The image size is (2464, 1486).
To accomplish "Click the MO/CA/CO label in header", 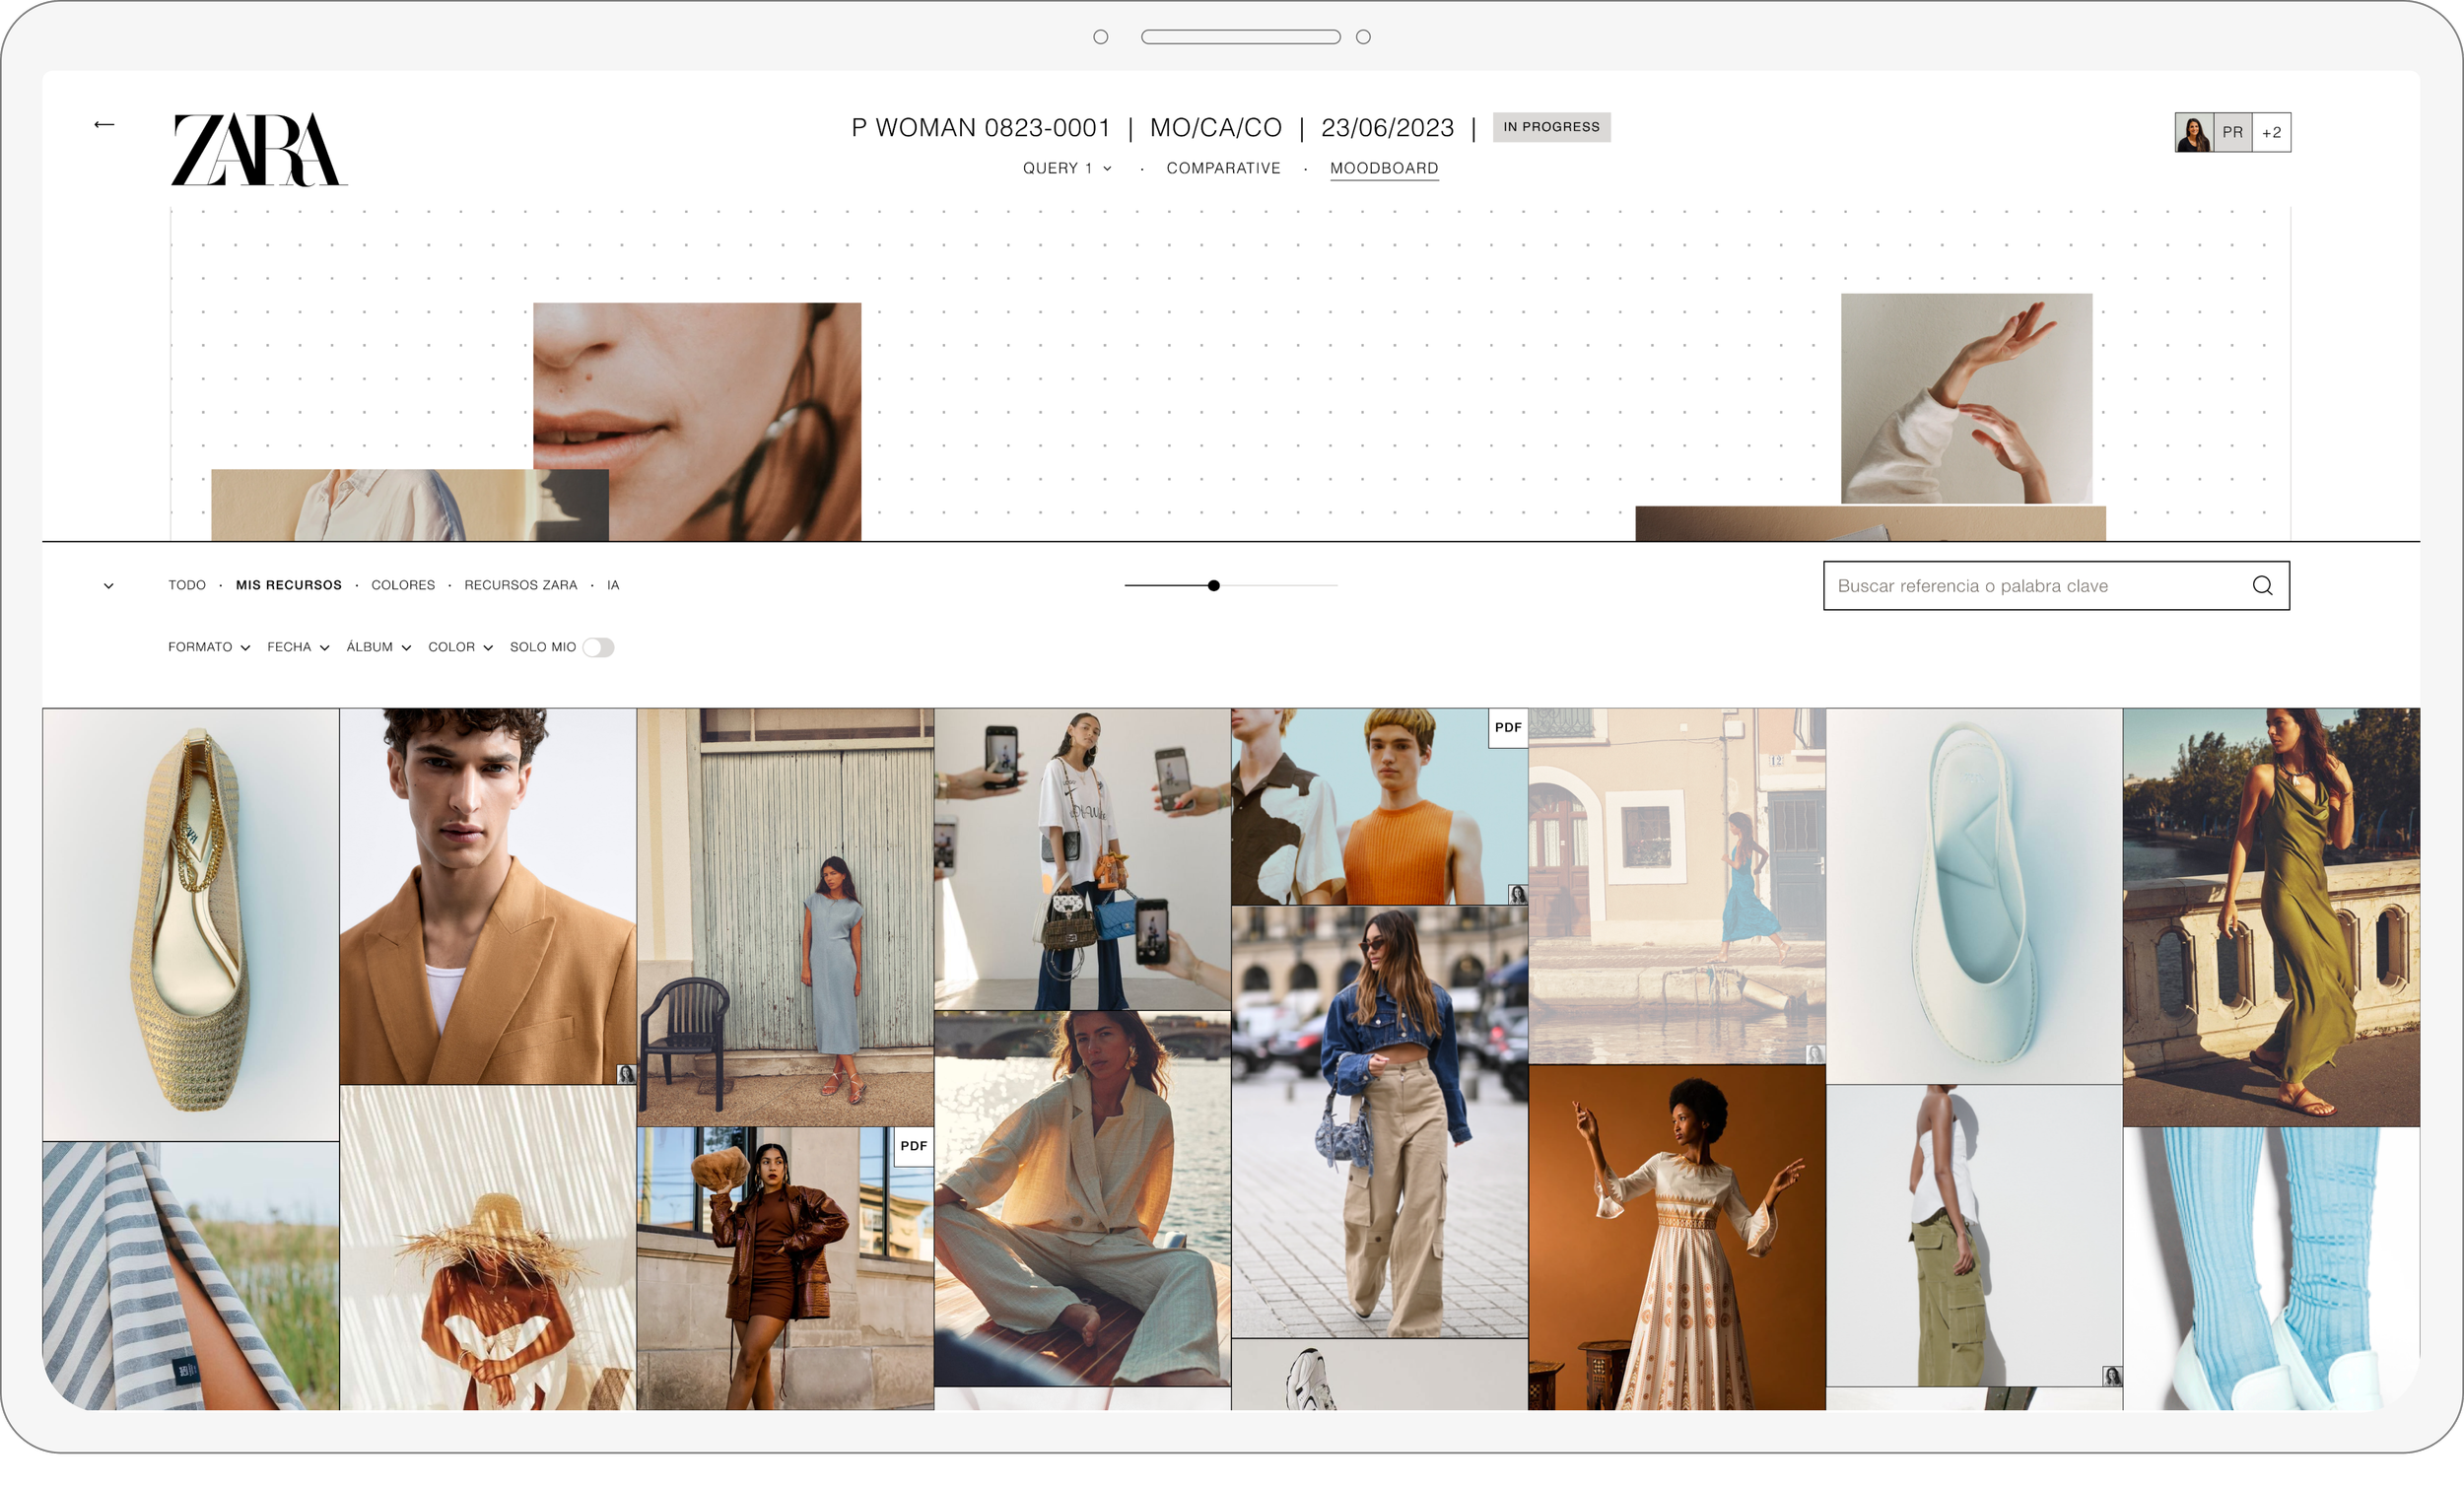I will click(x=1215, y=128).
